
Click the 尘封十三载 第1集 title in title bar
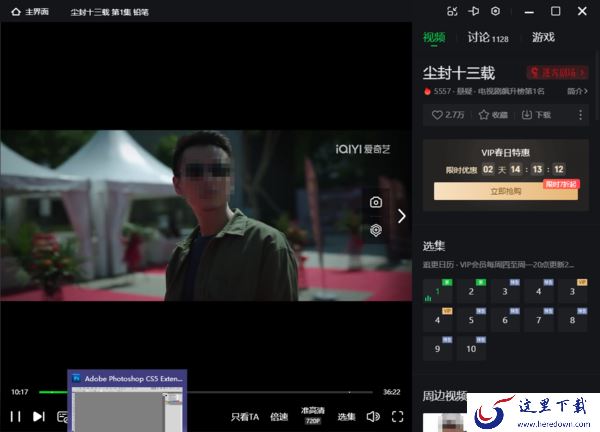[109, 12]
